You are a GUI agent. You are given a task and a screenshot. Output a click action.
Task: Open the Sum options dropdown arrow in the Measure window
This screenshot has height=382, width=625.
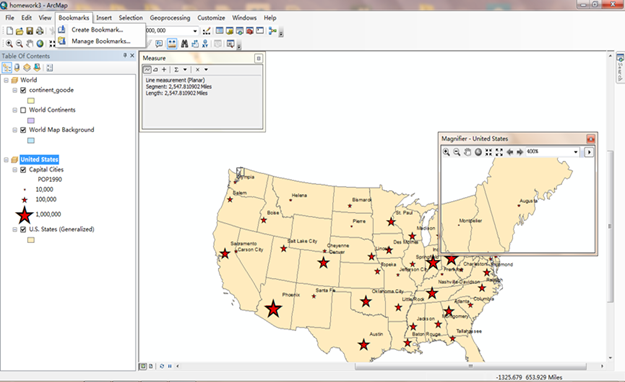tap(185, 69)
